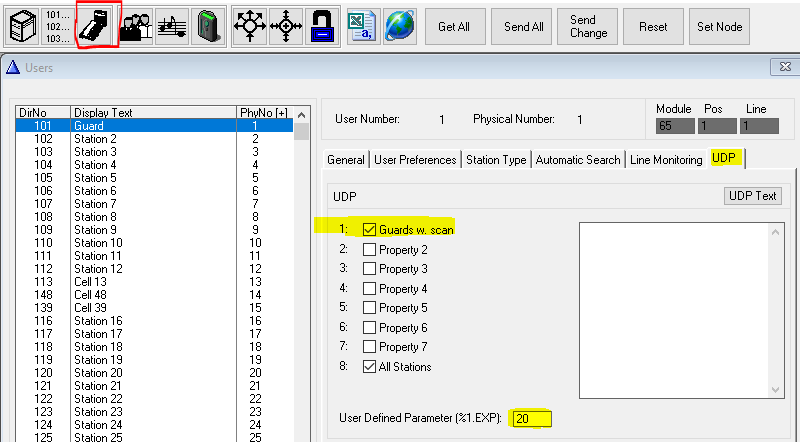Sort by the Display Text column header
Viewport: 800px width, 442px height.
[153, 112]
